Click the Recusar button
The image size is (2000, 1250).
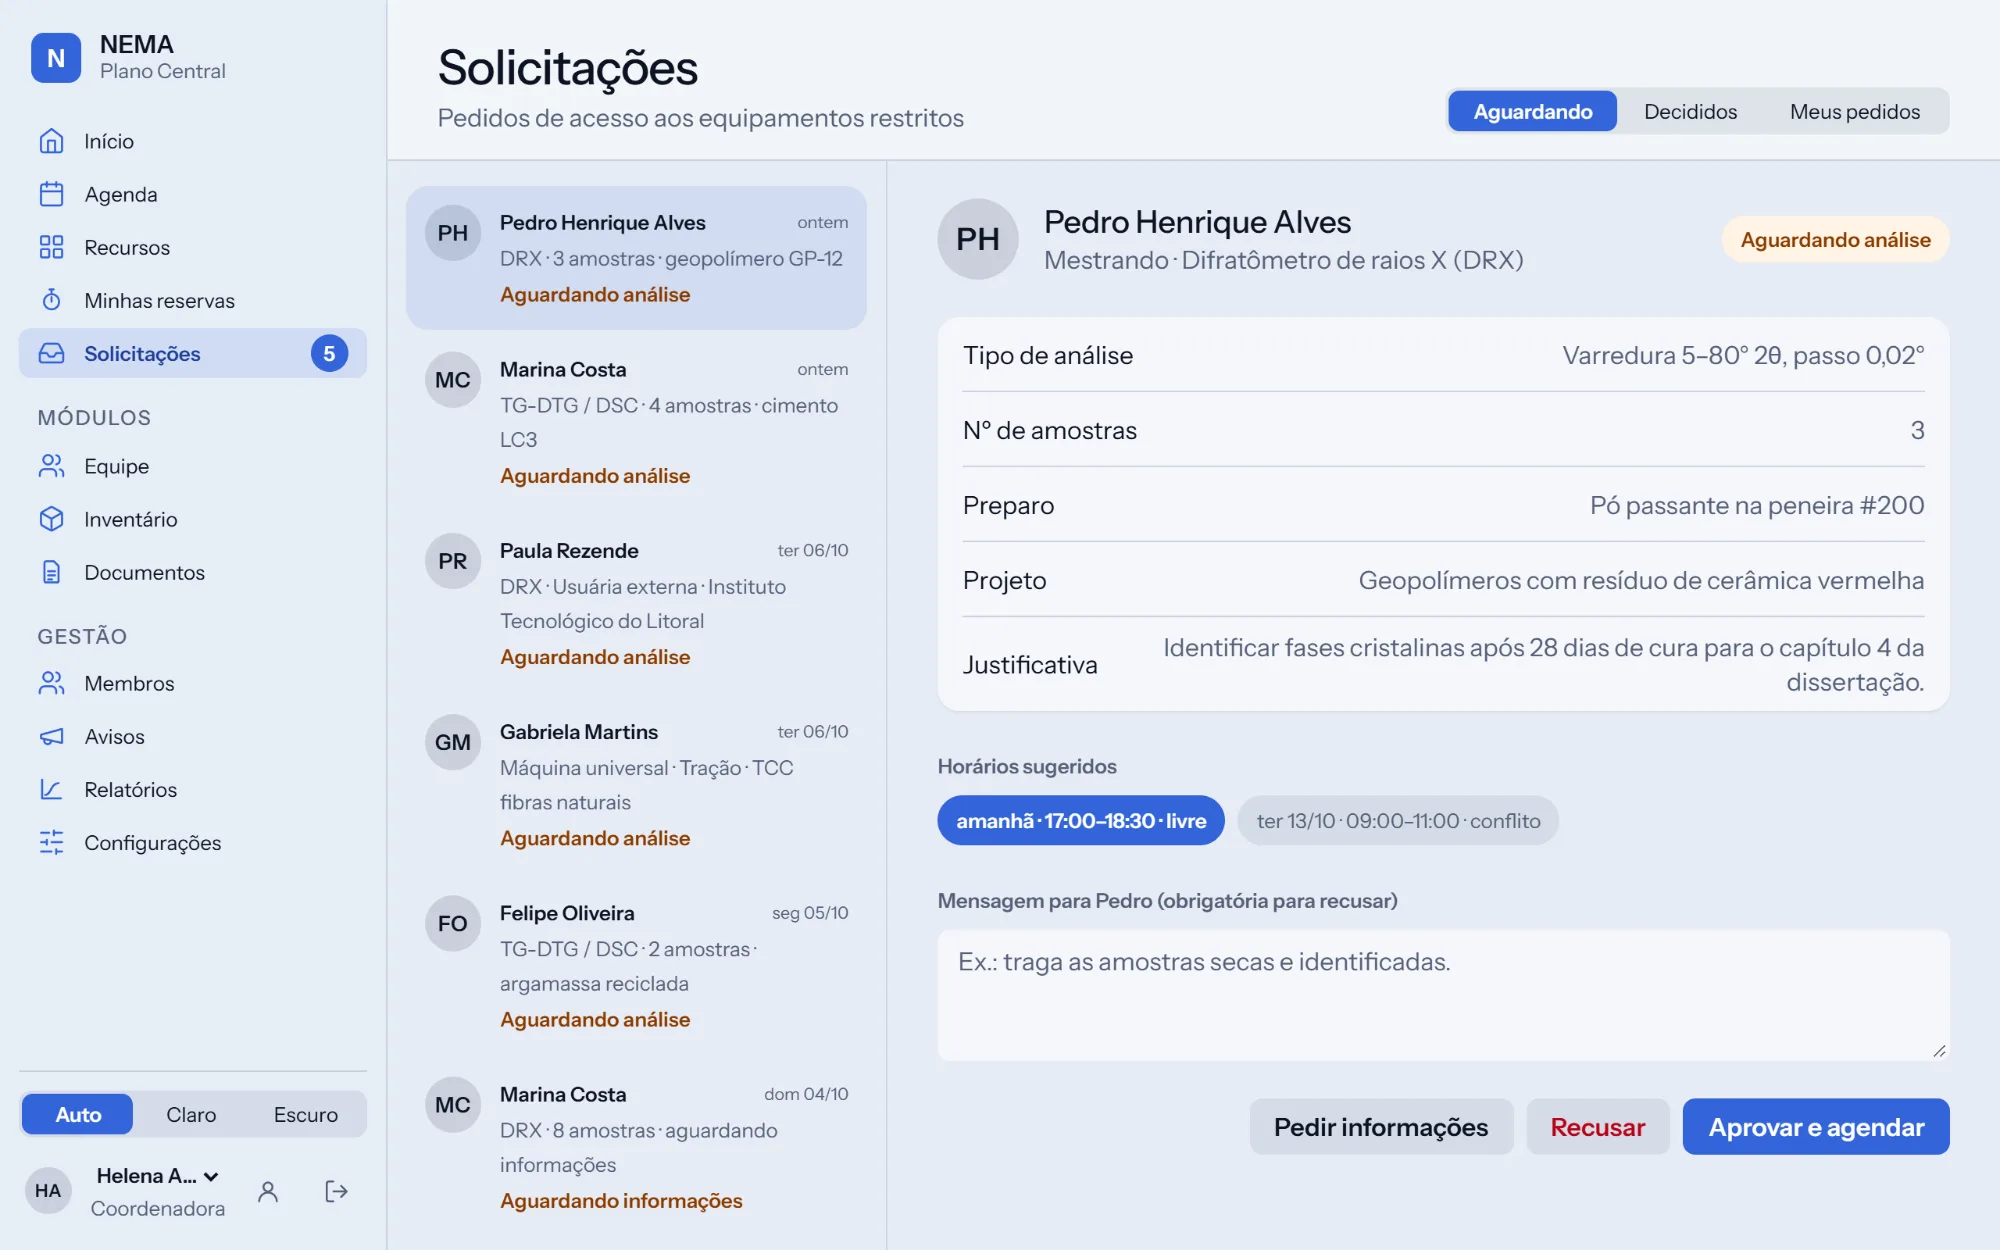1597,1127
